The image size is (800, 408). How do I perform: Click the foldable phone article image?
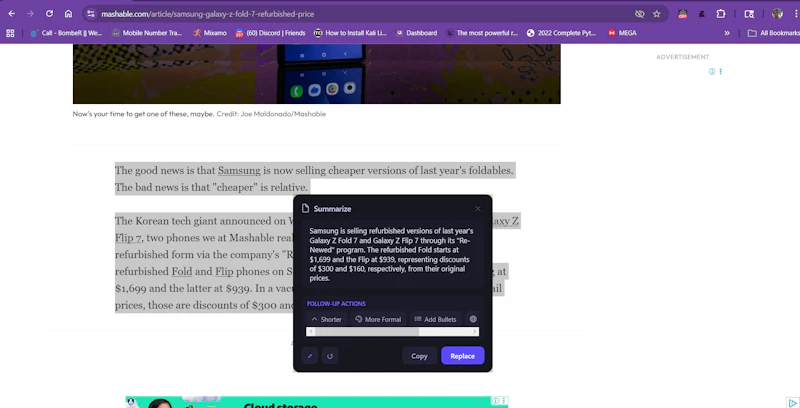[316, 74]
